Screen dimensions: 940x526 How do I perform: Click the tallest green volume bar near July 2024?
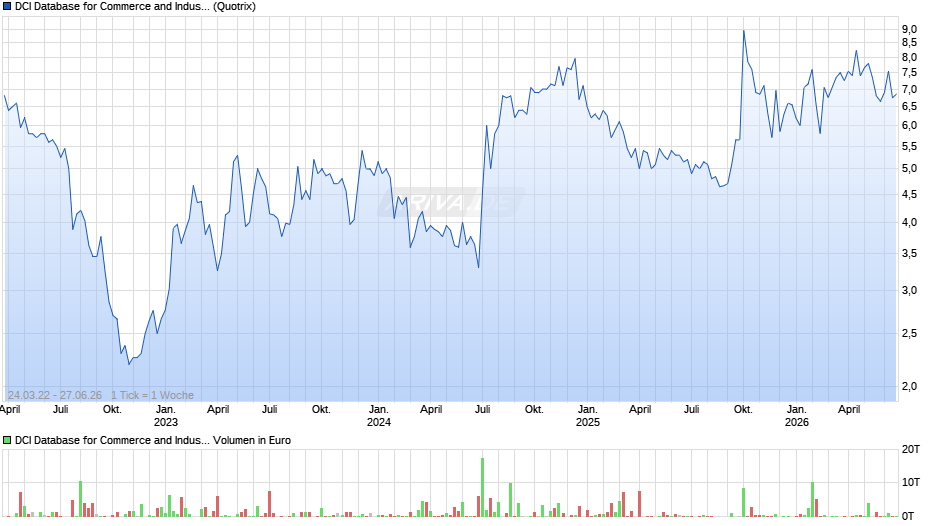(483, 488)
